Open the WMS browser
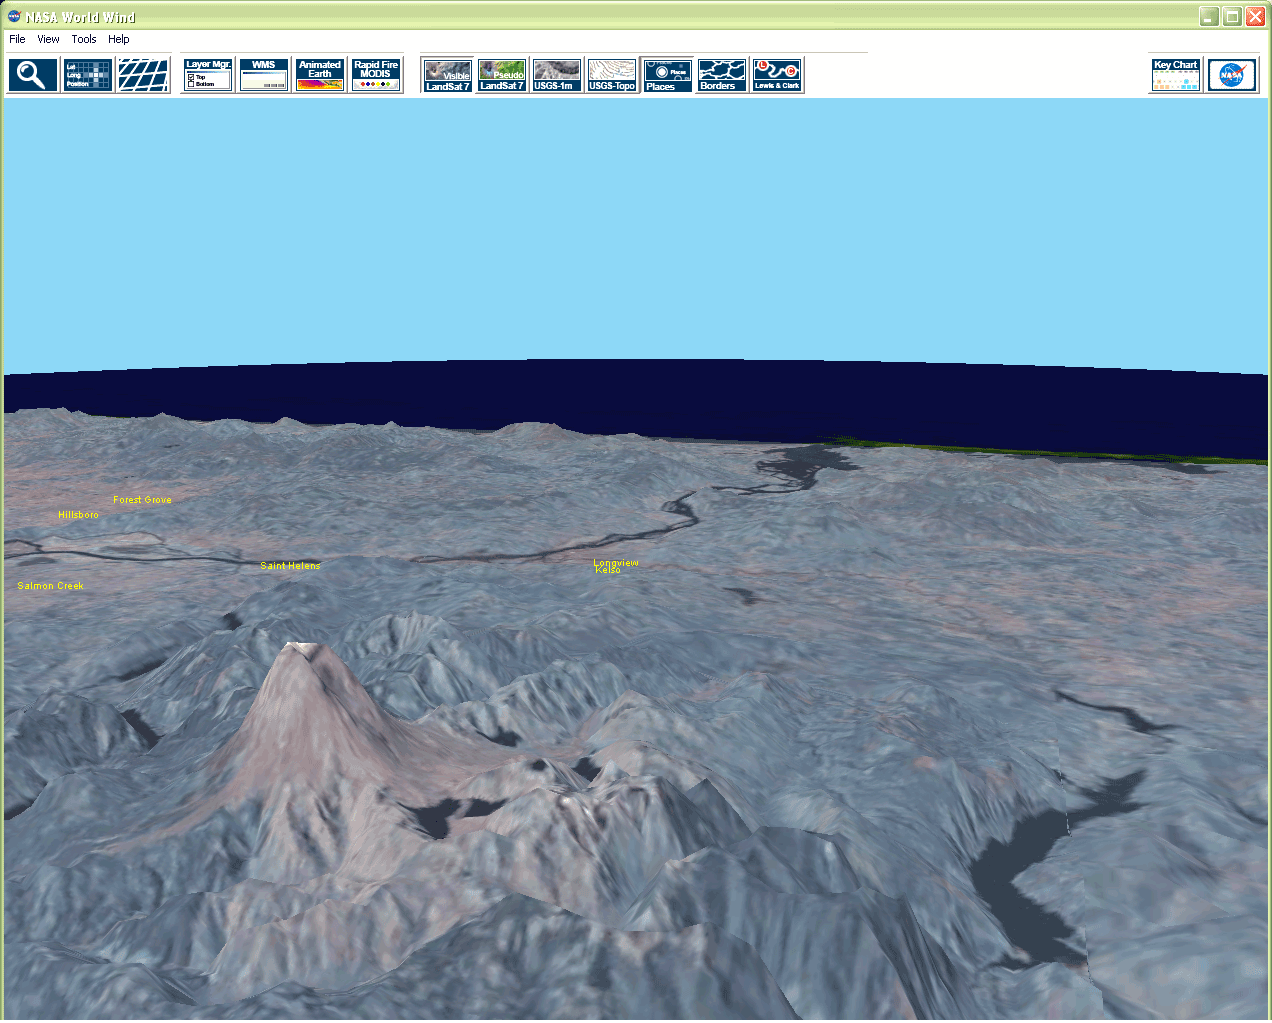Image resolution: width=1272 pixels, height=1023 pixels. (x=264, y=75)
